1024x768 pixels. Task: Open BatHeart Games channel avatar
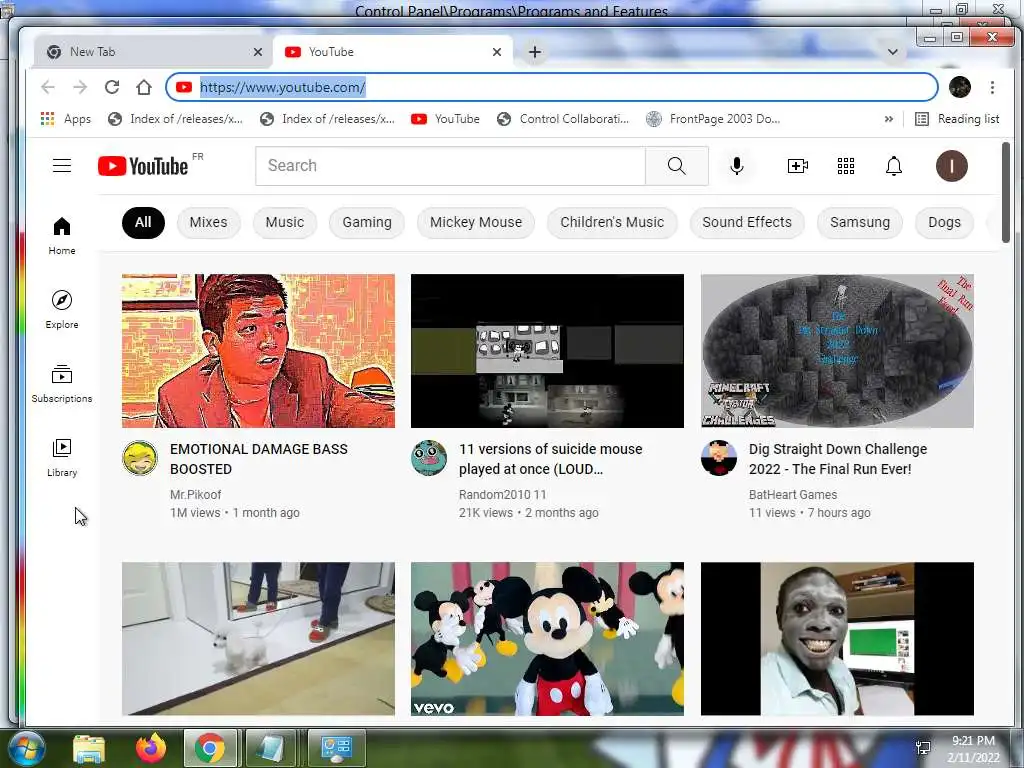(719, 458)
